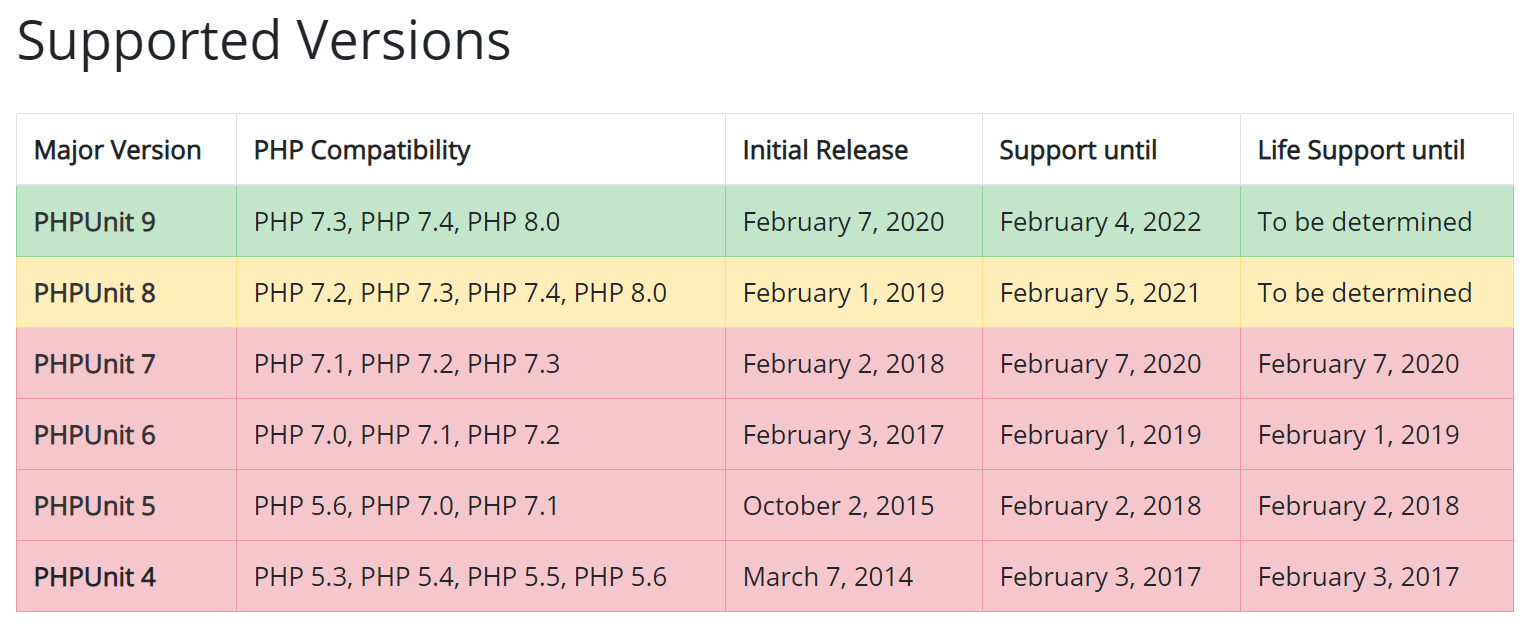Click the PHPUnit 5 row label

95,506
